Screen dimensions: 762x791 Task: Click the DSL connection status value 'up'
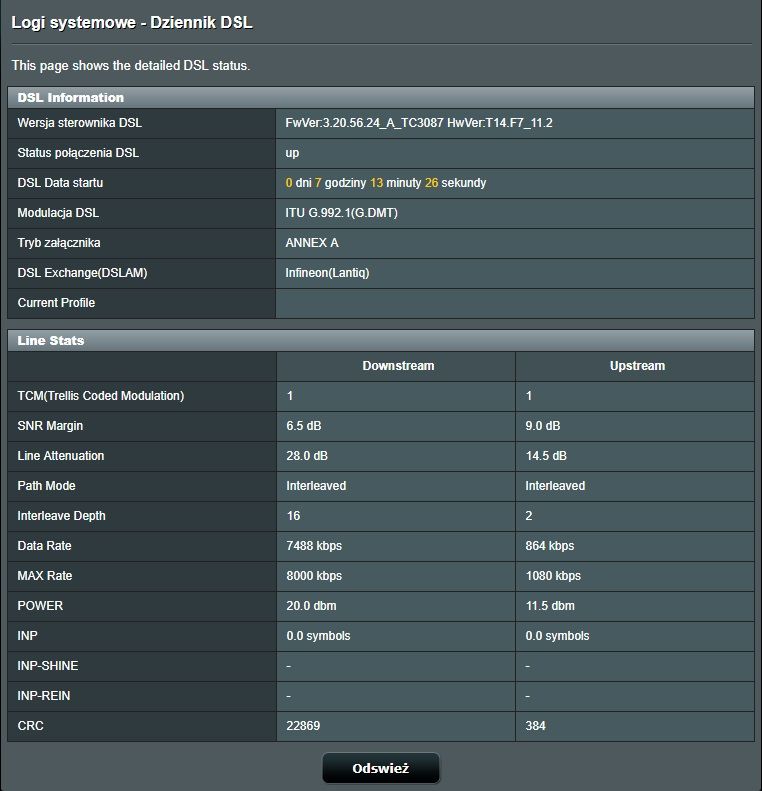(292, 153)
